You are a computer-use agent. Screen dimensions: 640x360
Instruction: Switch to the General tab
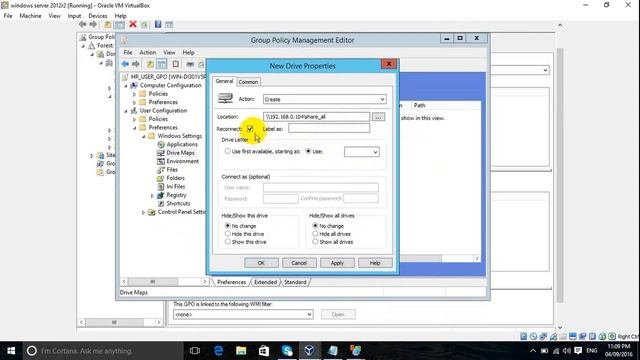click(224, 81)
